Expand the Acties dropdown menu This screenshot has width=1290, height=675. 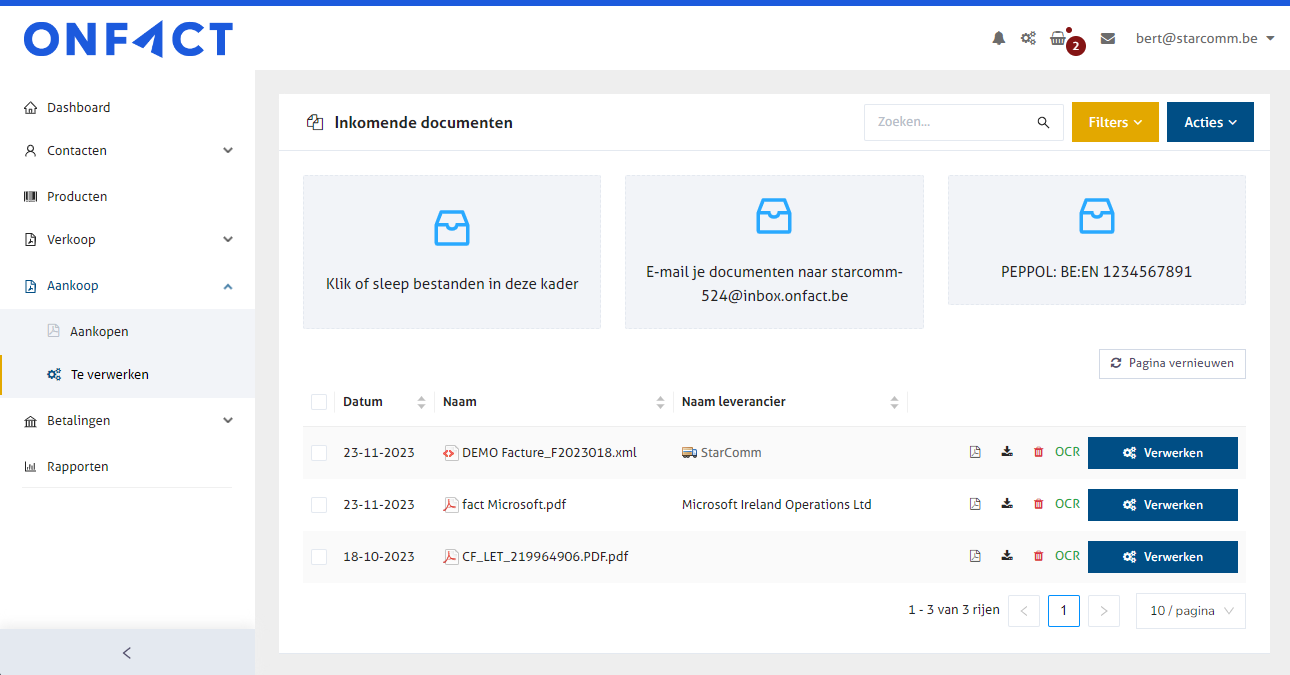[x=1210, y=122]
